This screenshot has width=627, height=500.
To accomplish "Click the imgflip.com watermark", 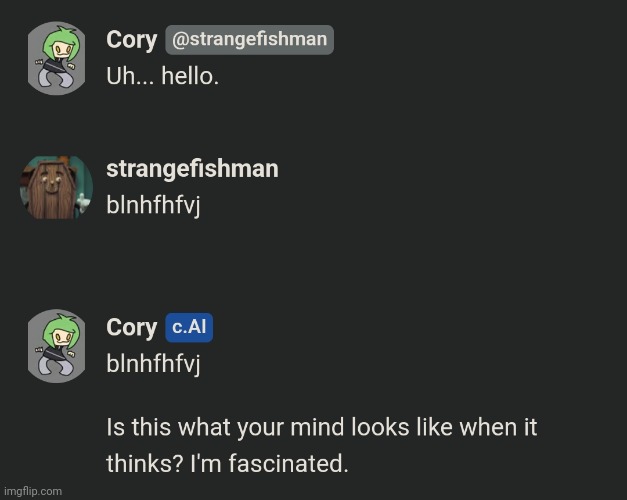I will pos(33,491).
